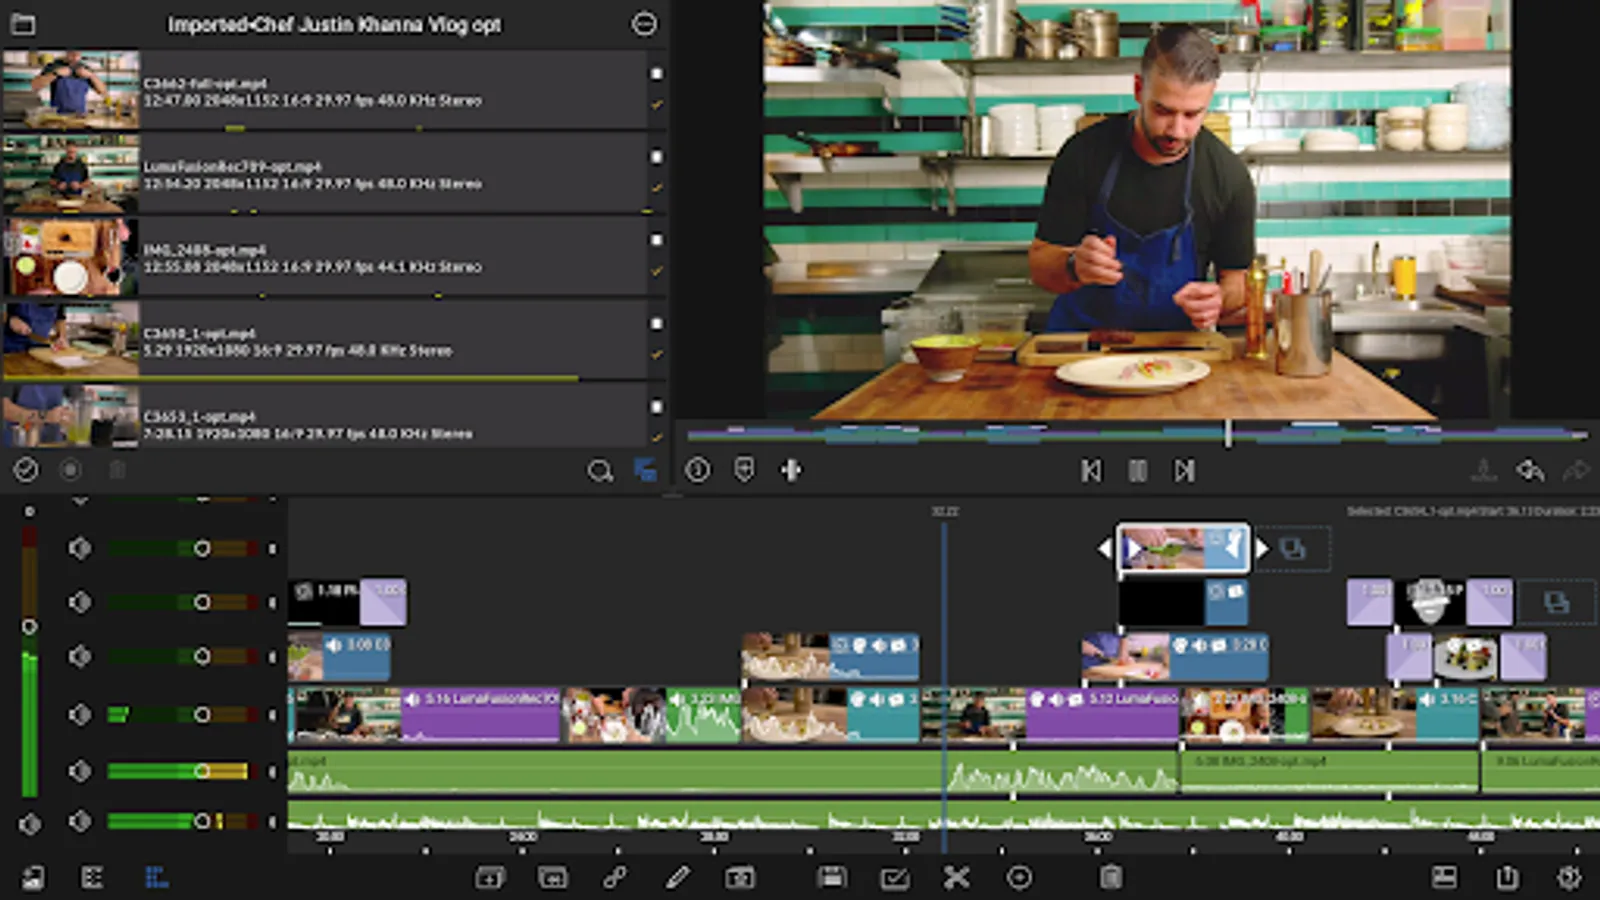Click the highlighted selected clip on timeline
This screenshot has height=900, width=1600.
(x=1183, y=548)
